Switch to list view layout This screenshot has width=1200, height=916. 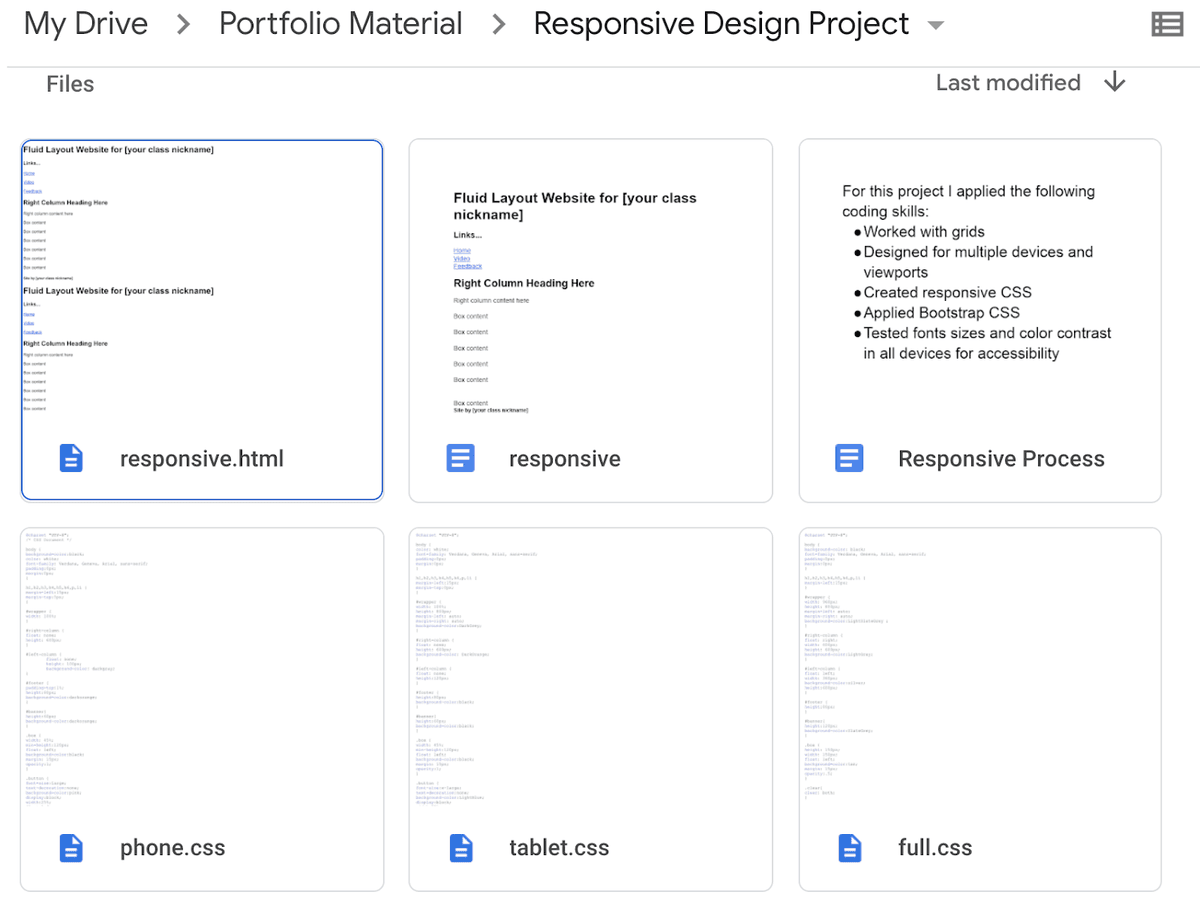tap(1167, 23)
